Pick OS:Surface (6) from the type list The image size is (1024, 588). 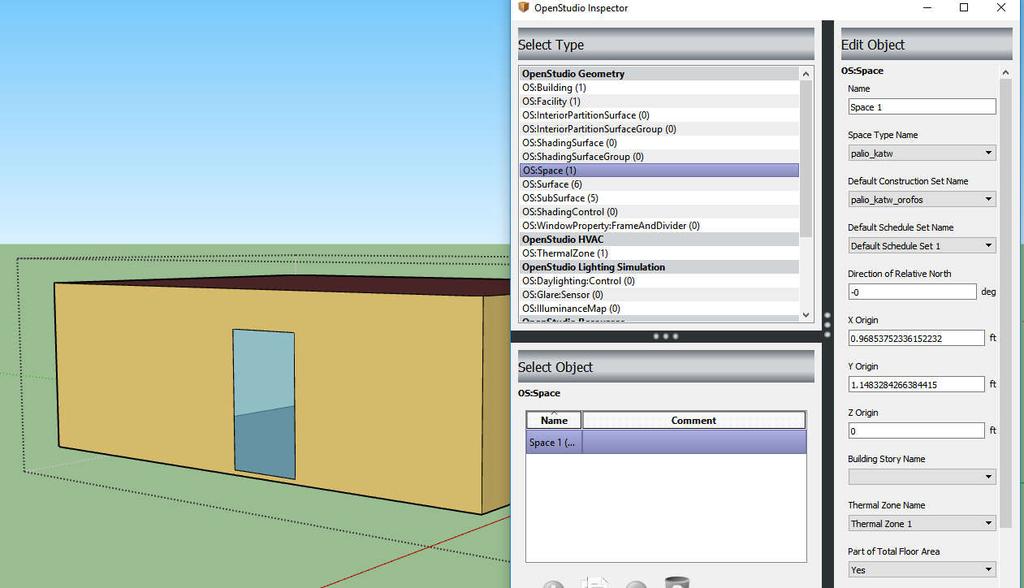[659, 184]
